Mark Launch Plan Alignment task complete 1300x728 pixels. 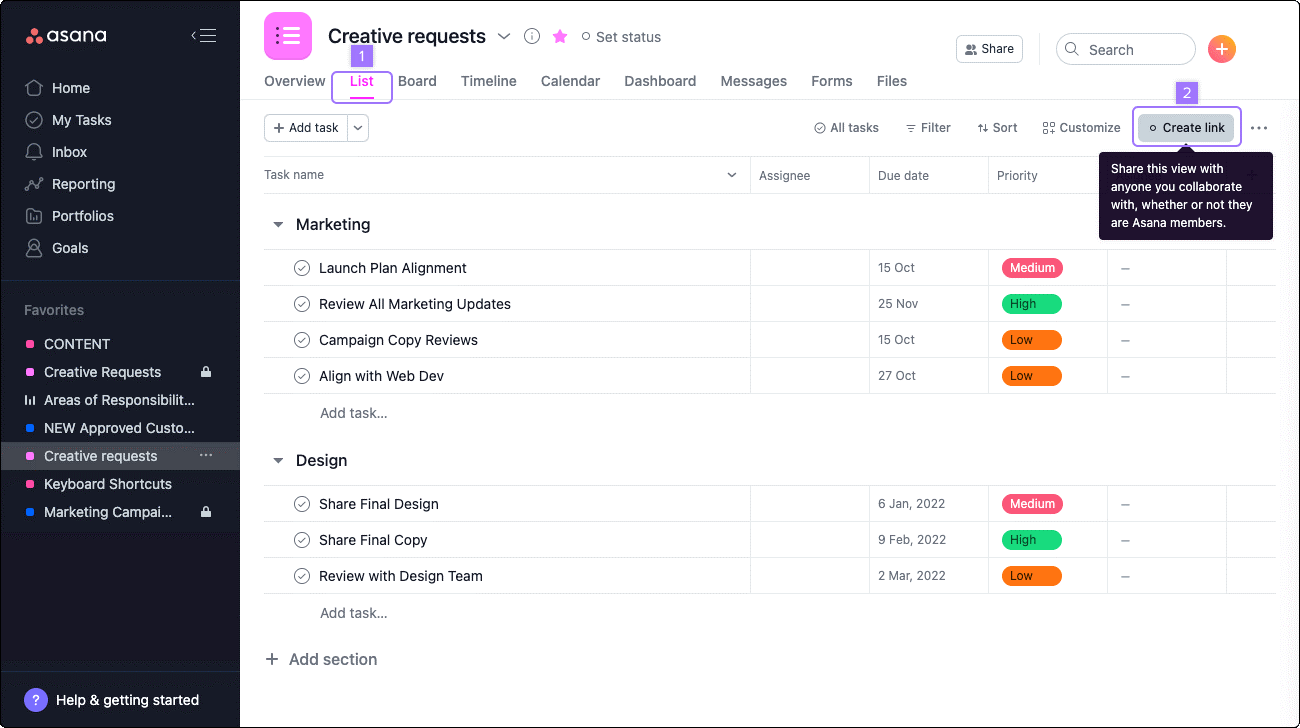click(302, 268)
